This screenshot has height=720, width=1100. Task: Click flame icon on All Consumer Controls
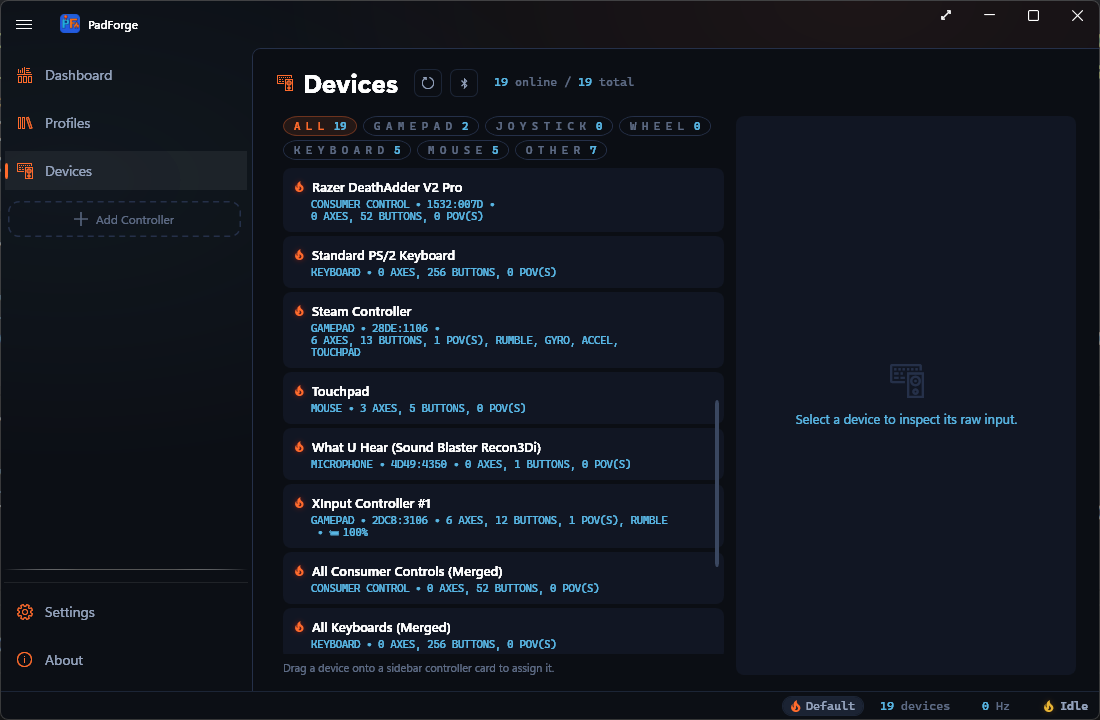300,571
